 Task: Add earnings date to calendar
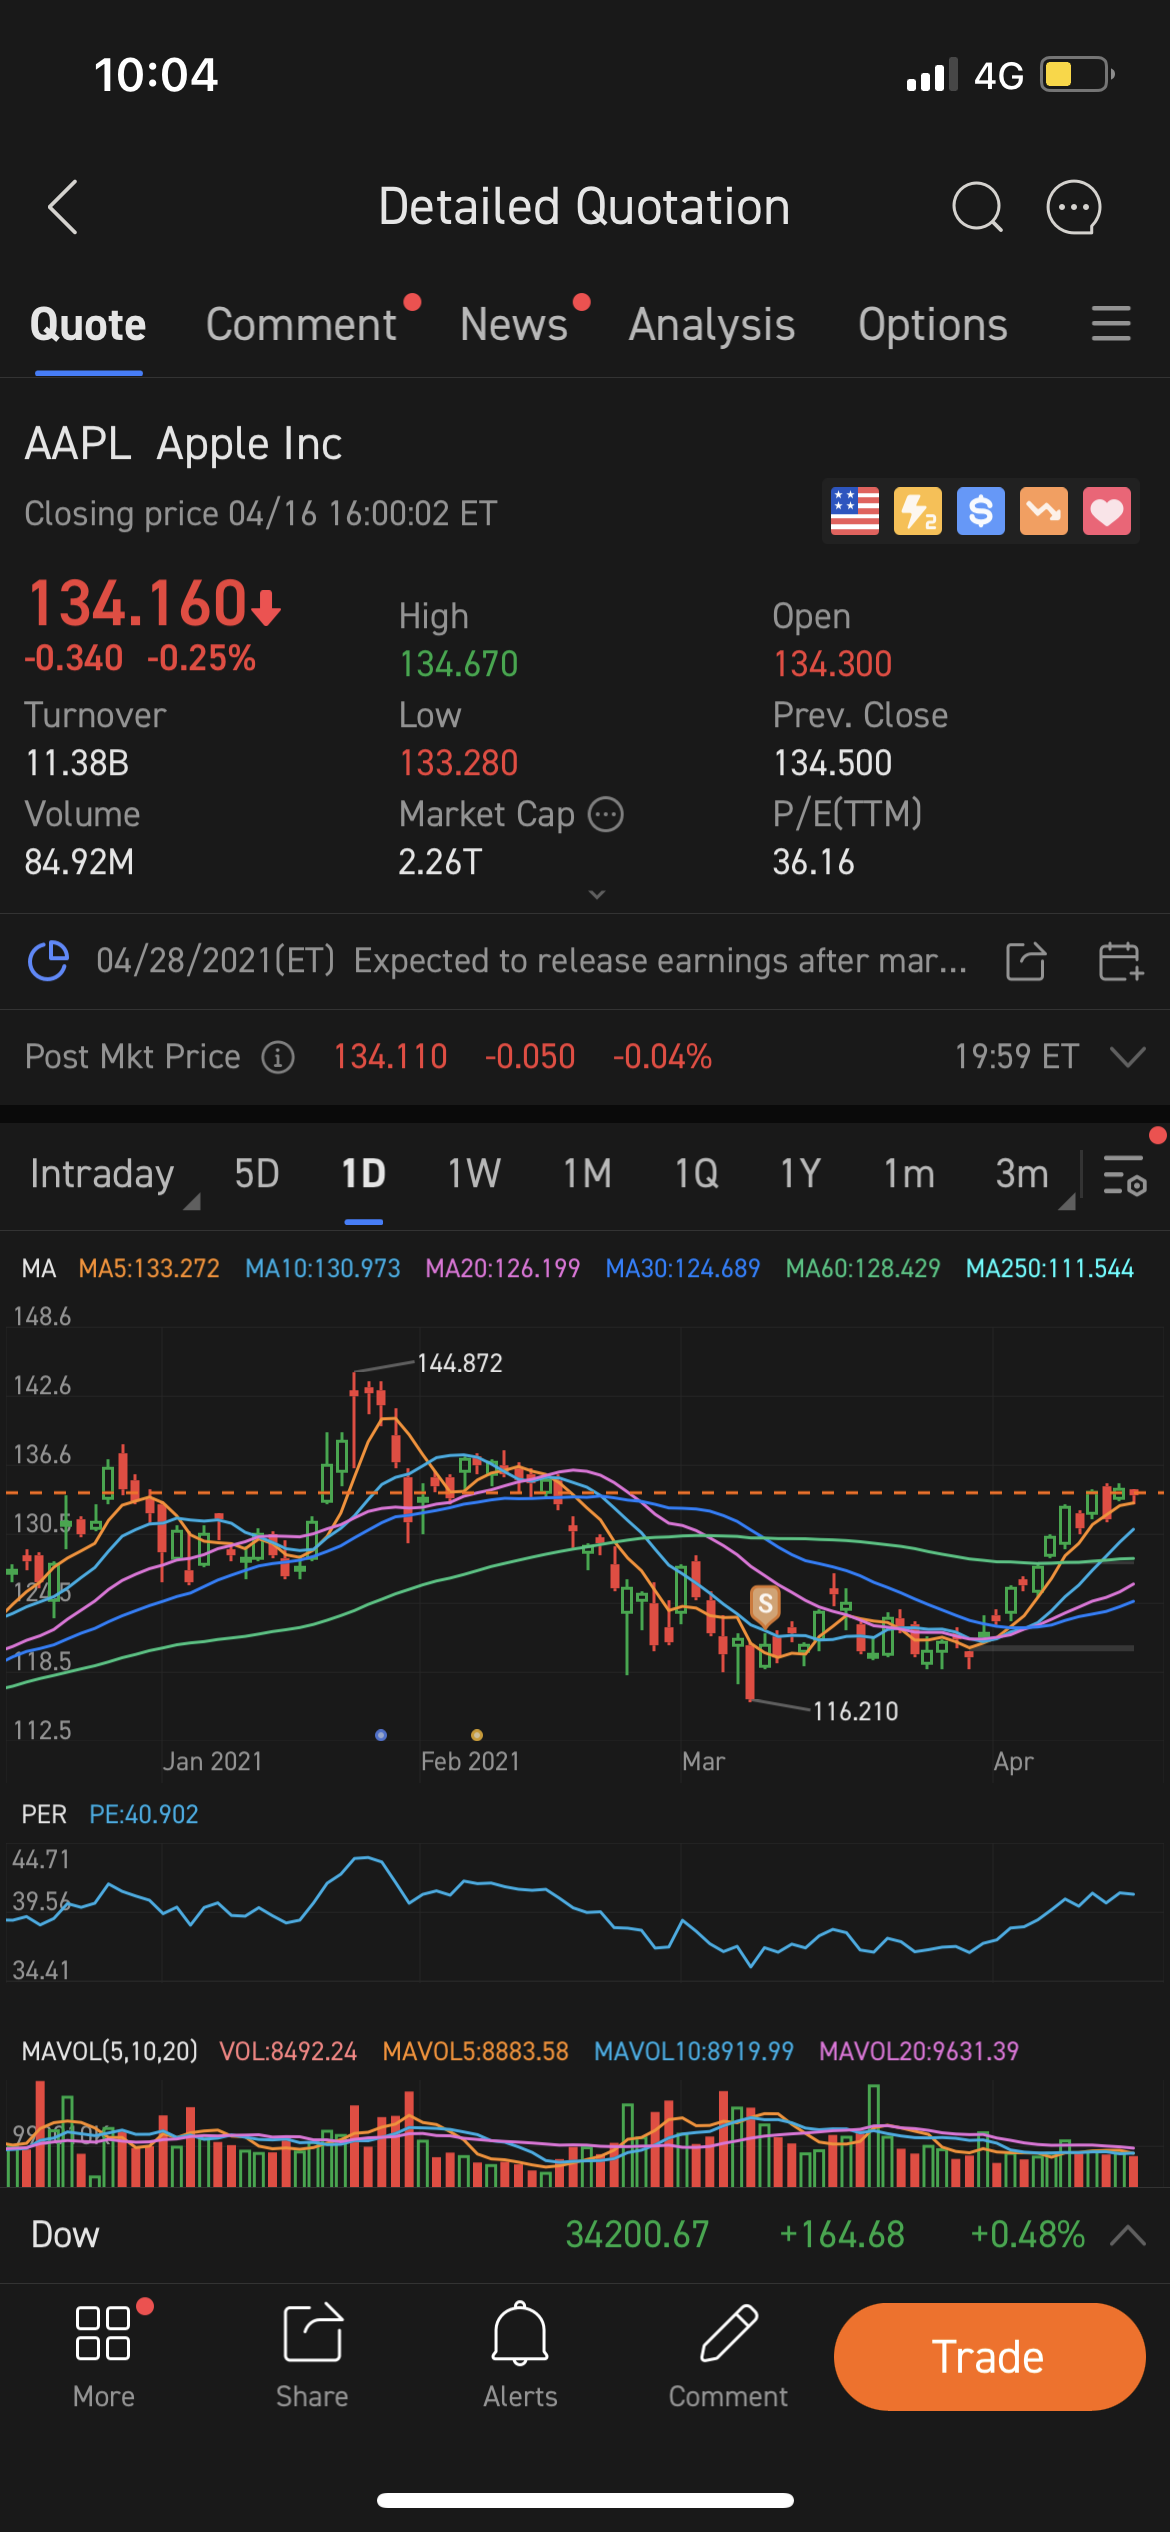tap(1120, 961)
